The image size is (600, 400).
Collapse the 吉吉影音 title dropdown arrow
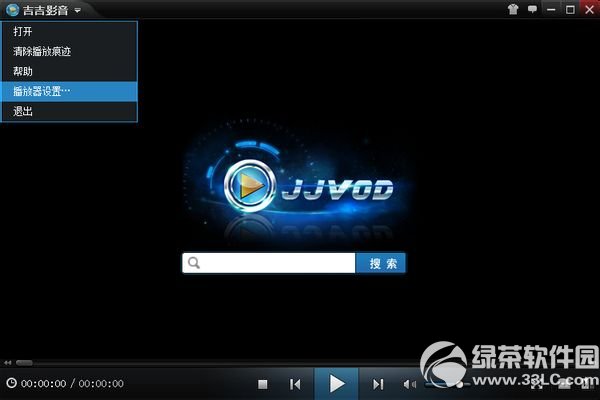78,11
